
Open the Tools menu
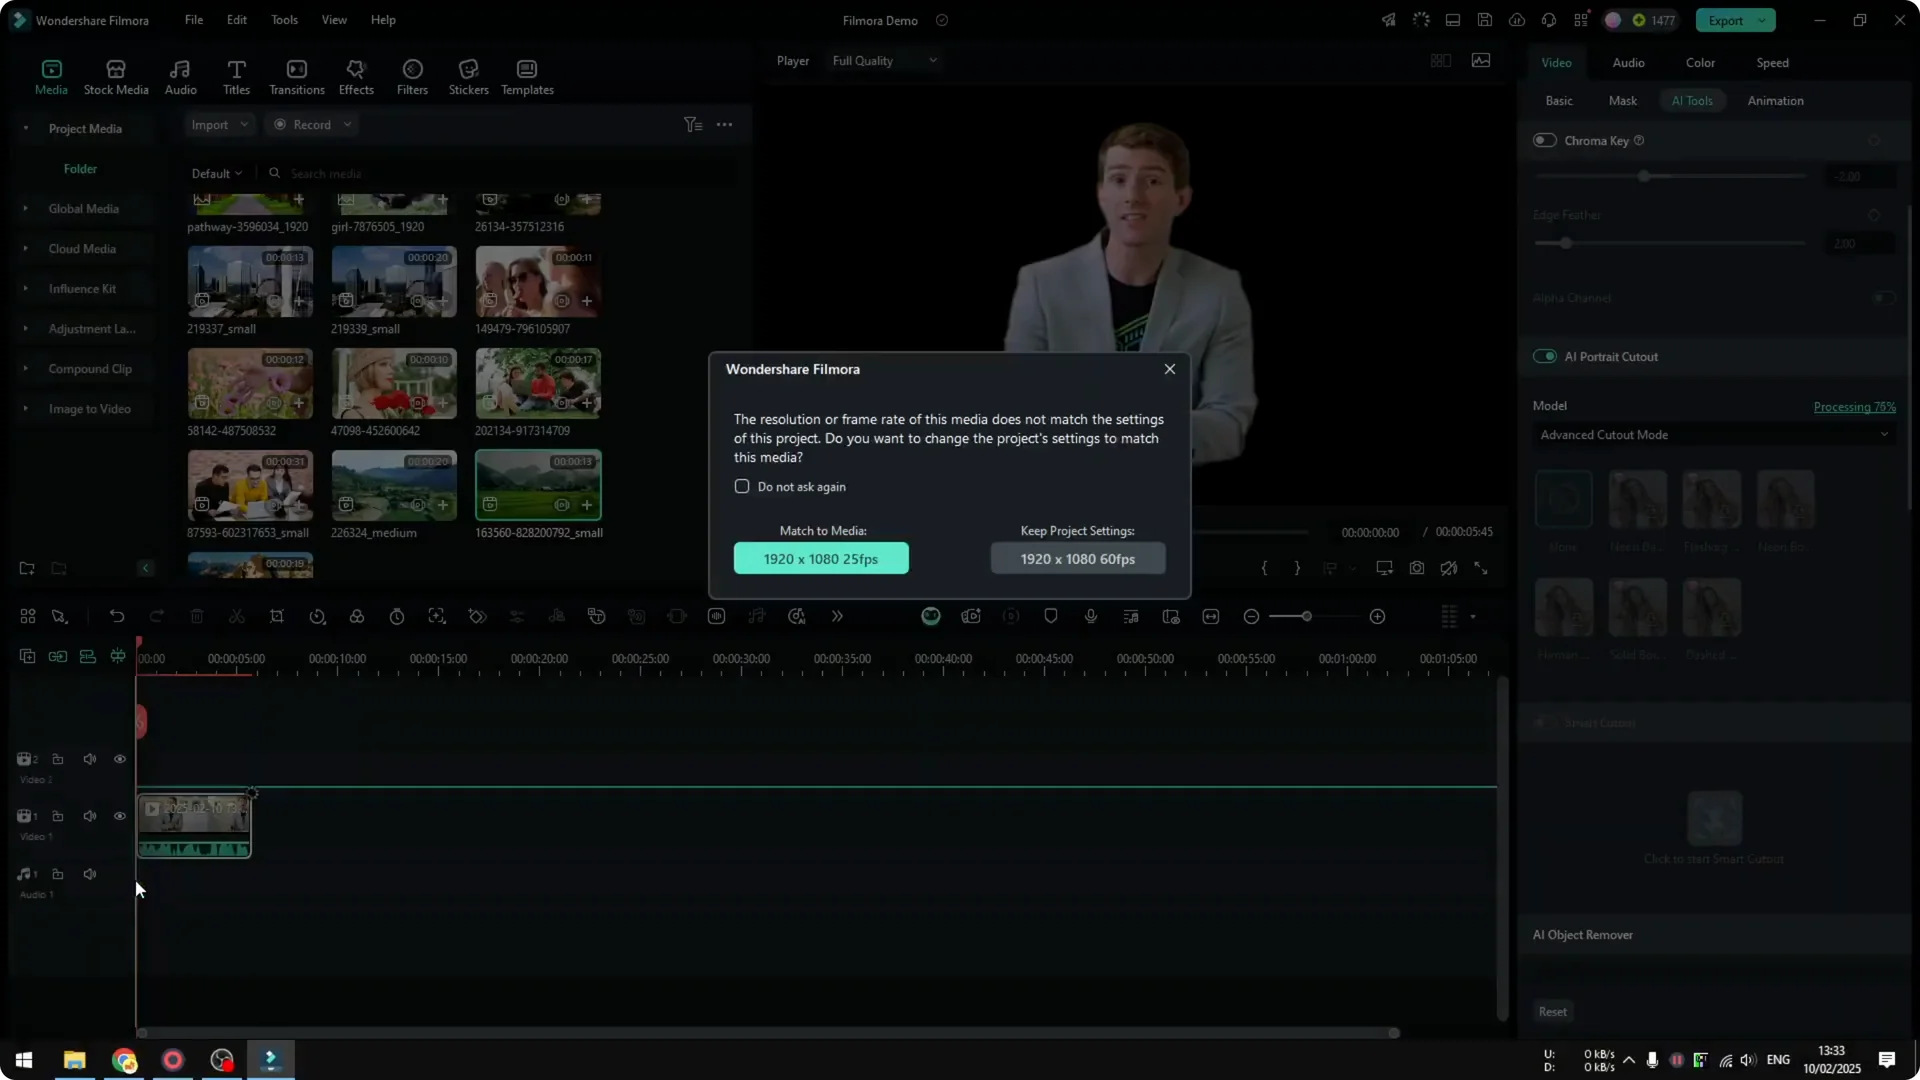(284, 20)
